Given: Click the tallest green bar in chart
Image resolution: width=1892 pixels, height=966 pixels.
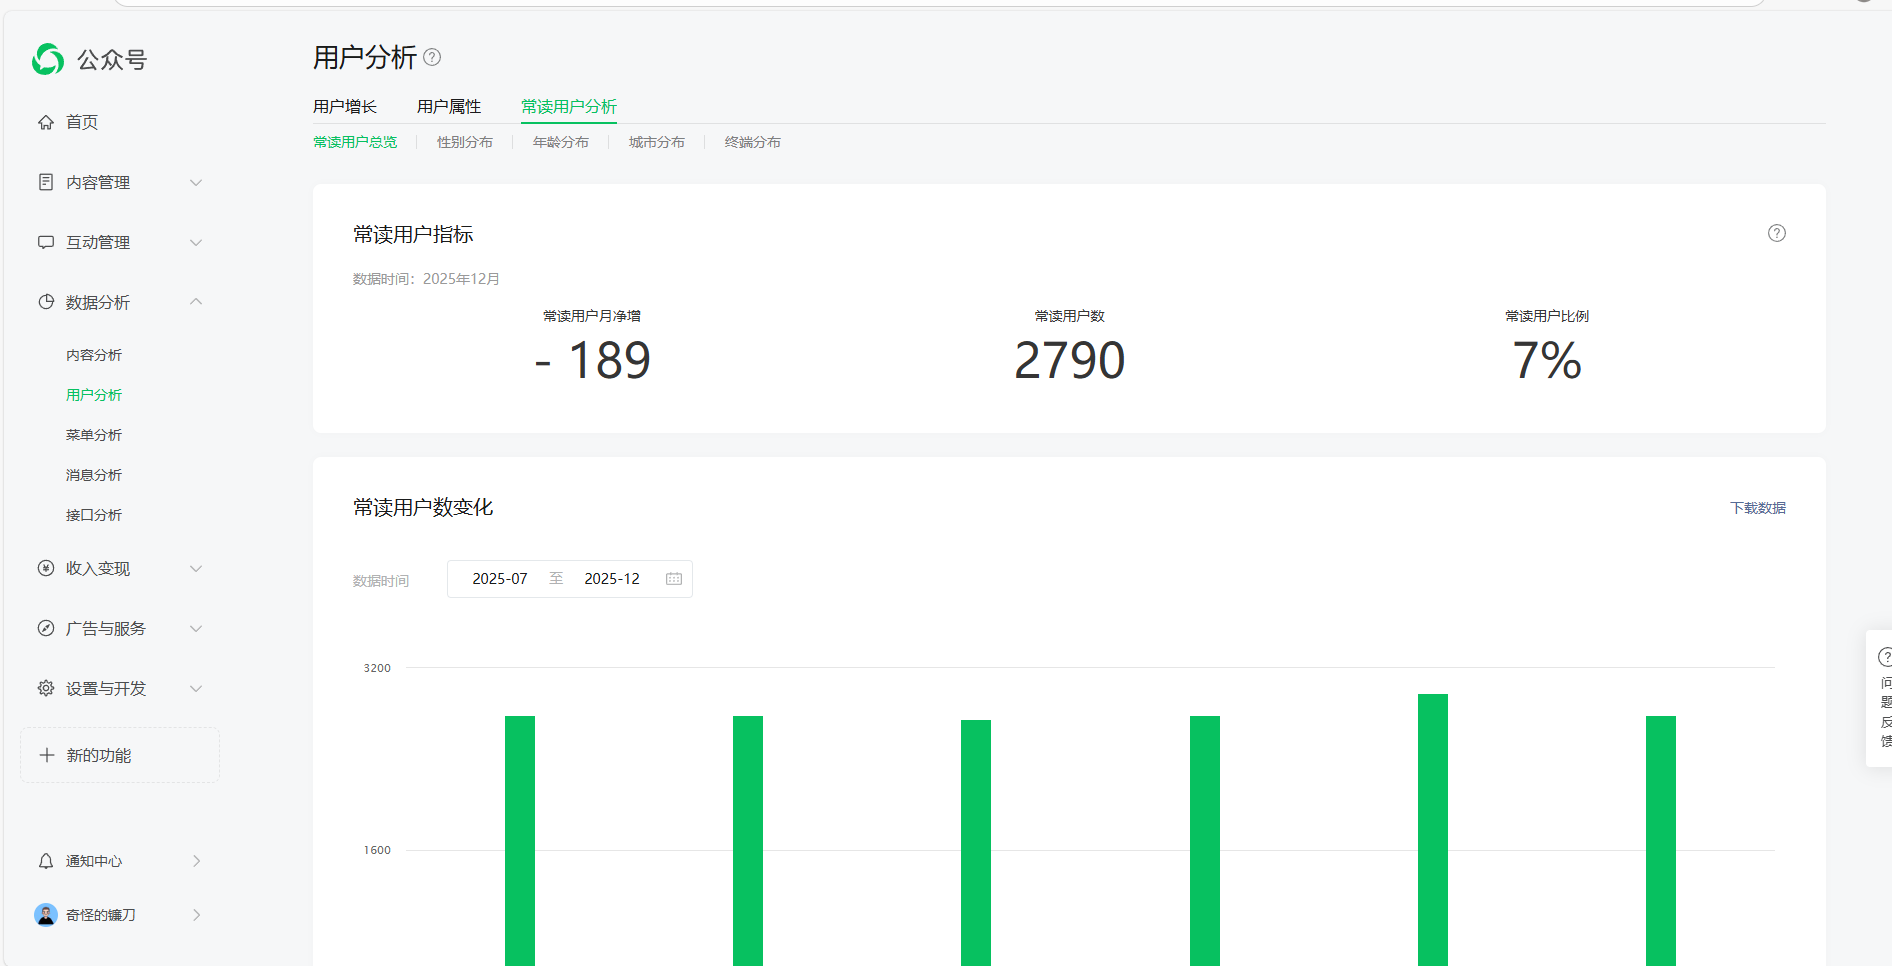Looking at the screenshot, I should click(x=1432, y=830).
